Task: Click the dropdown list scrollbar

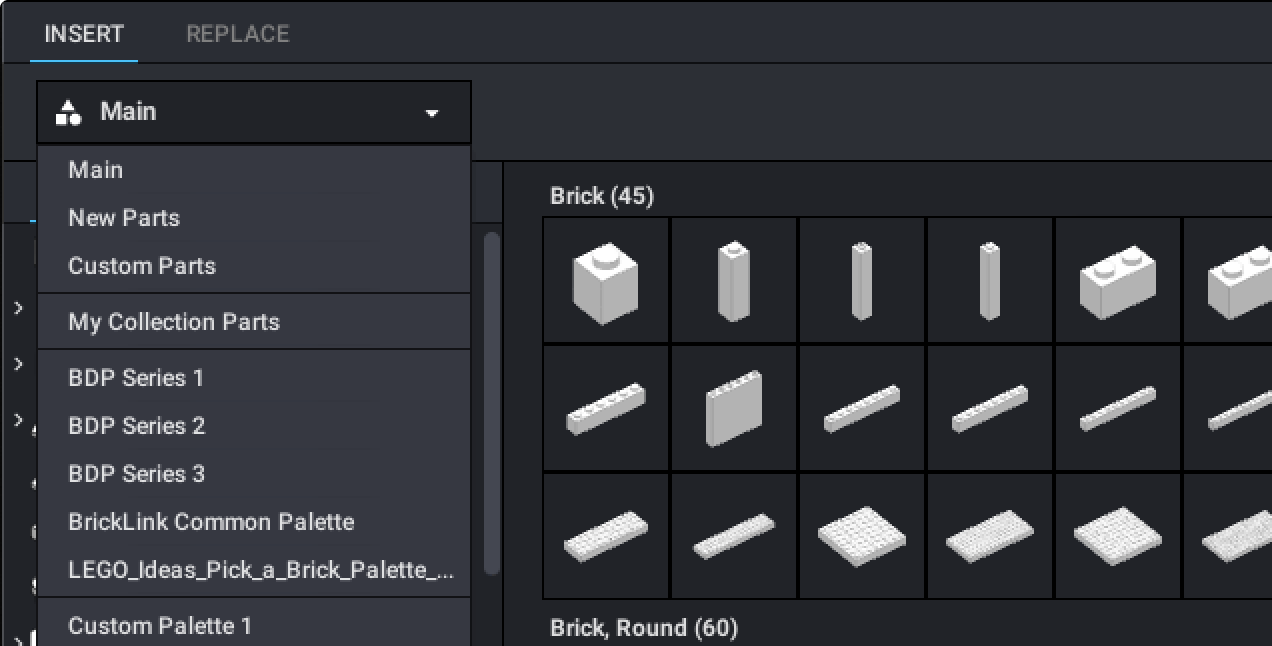Action: [x=489, y=400]
